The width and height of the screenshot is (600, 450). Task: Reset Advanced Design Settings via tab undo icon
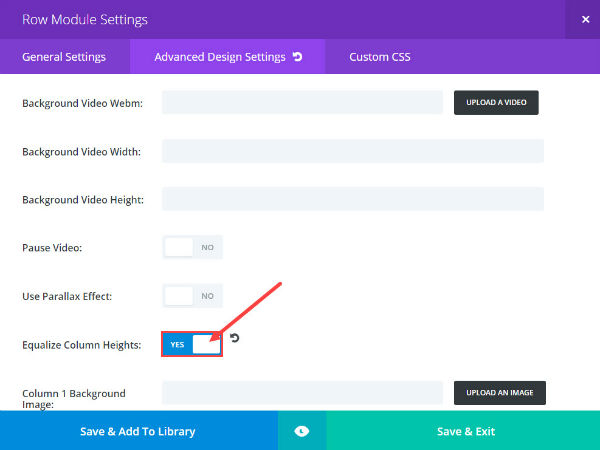[x=297, y=57]
